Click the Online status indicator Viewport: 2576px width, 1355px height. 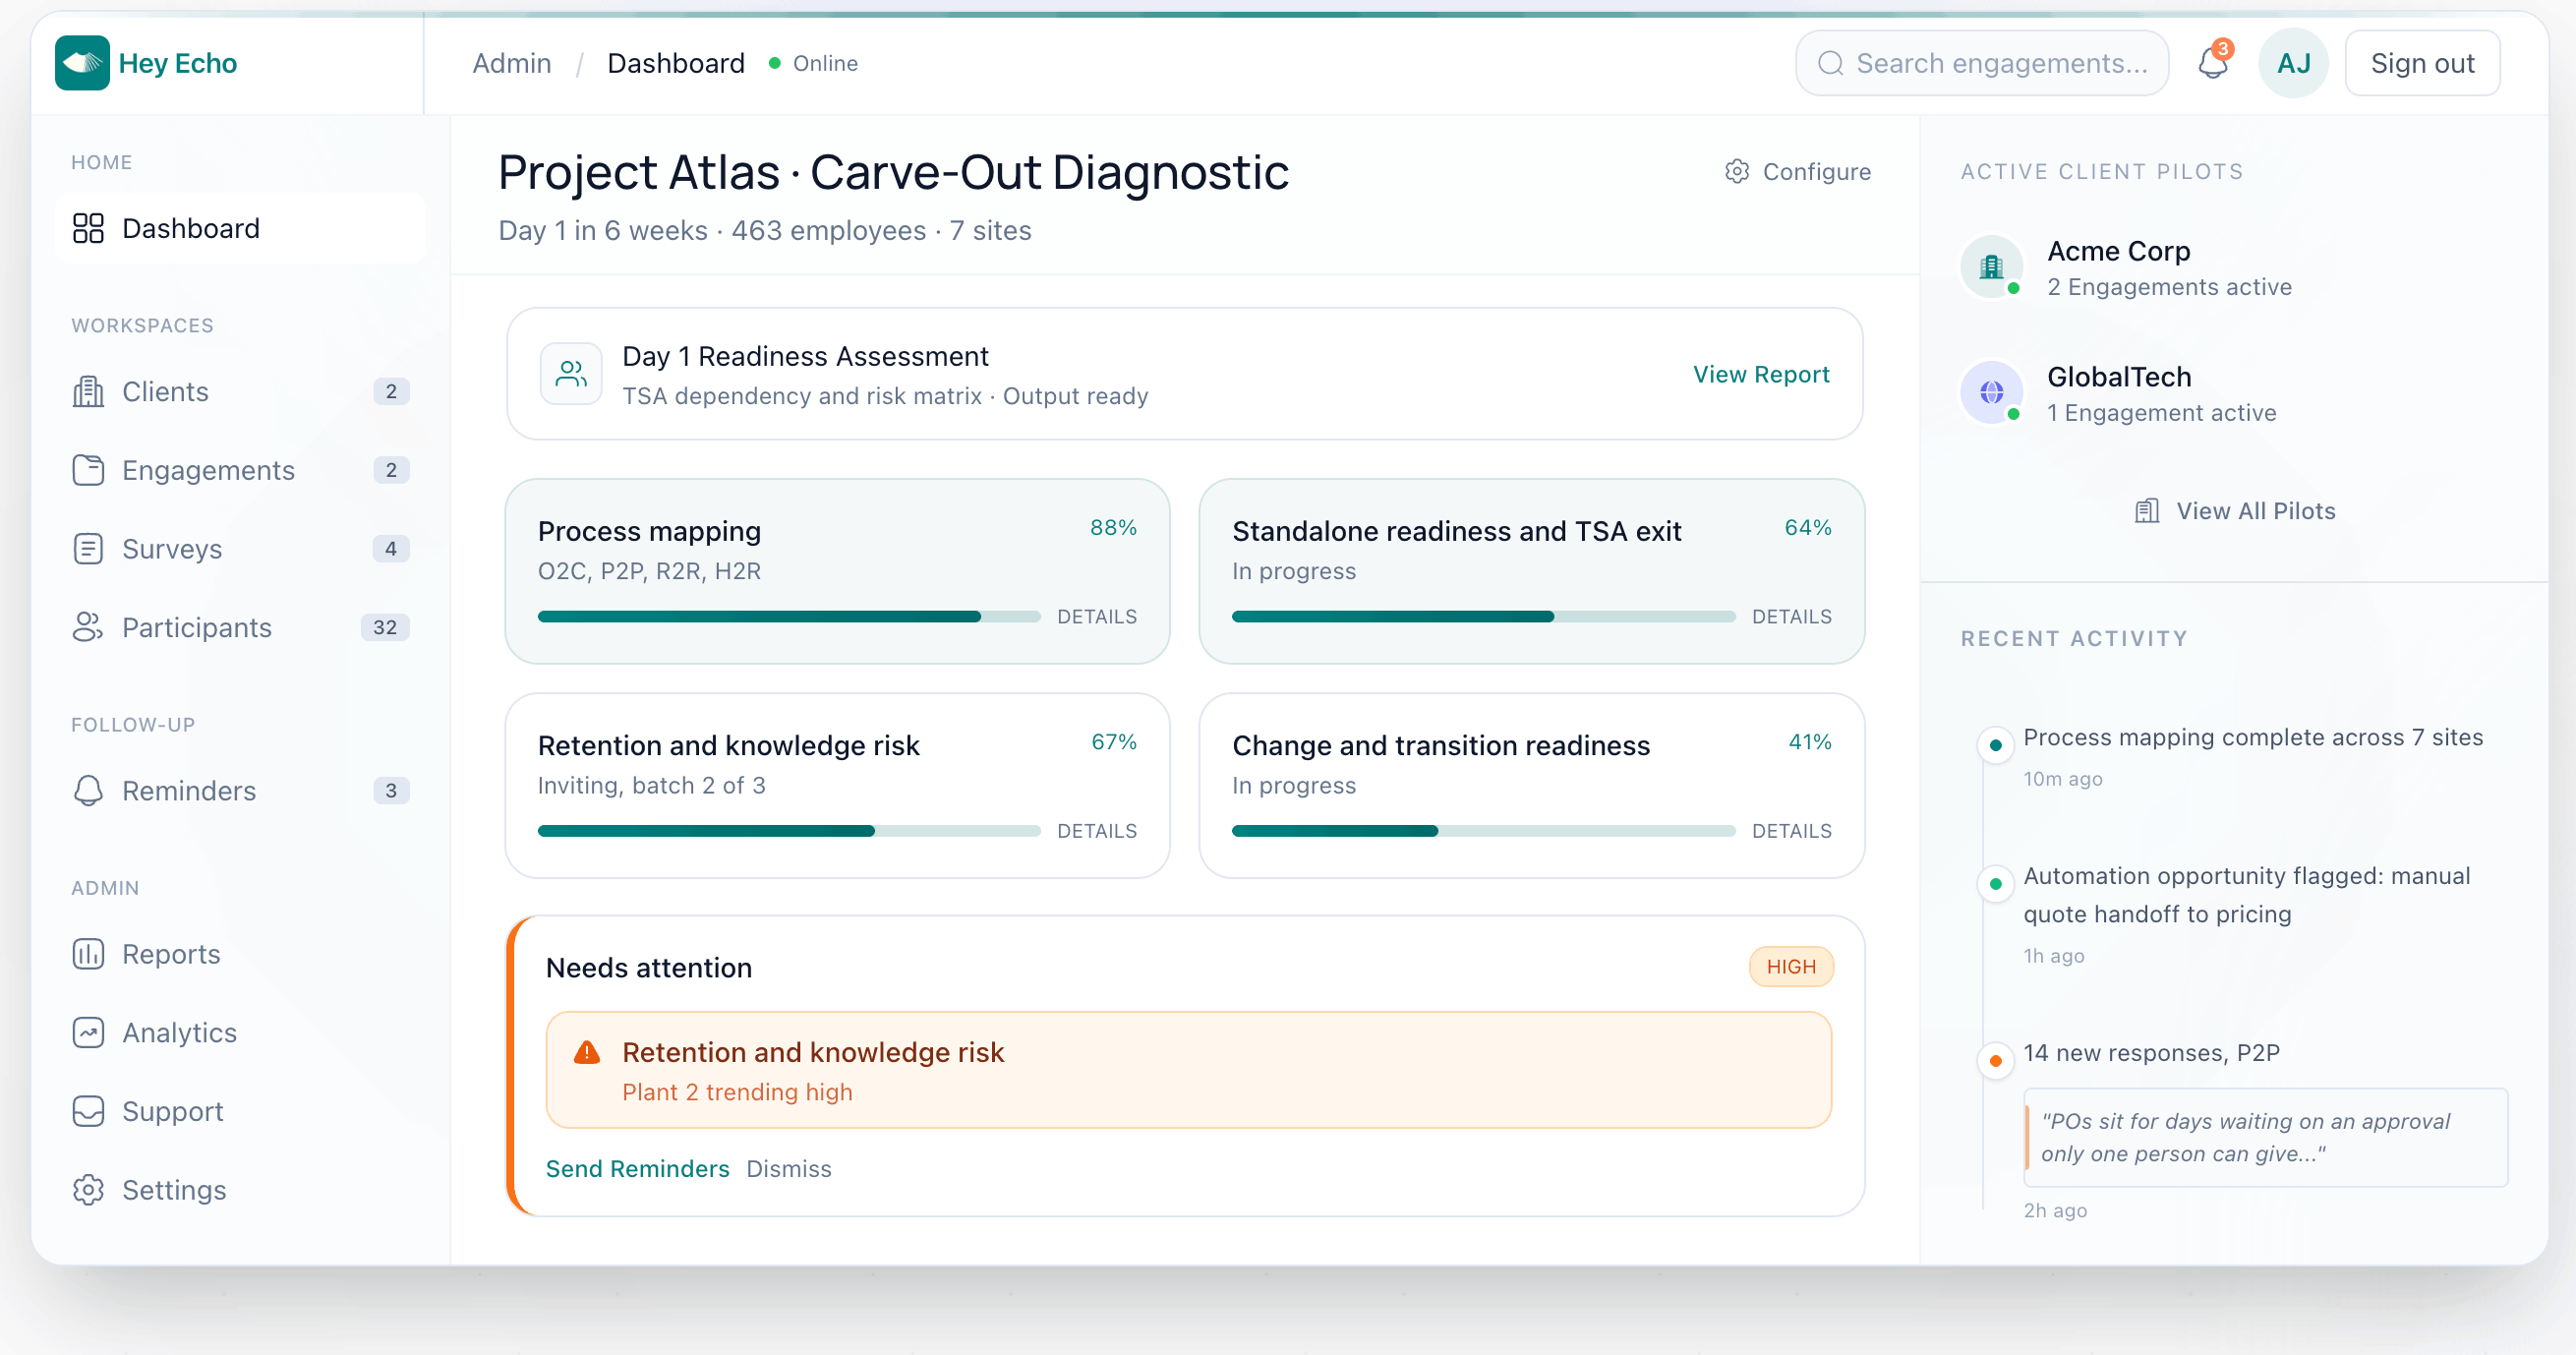pos(813,63)
